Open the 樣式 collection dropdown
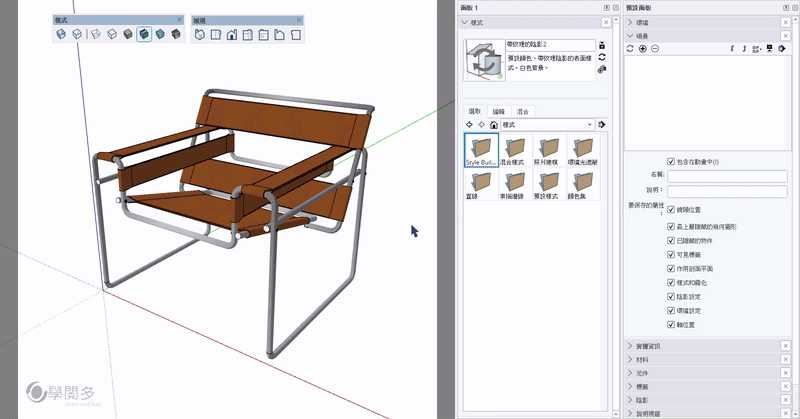The height and width of the screenshot is (419, 800). pos(547,125)
